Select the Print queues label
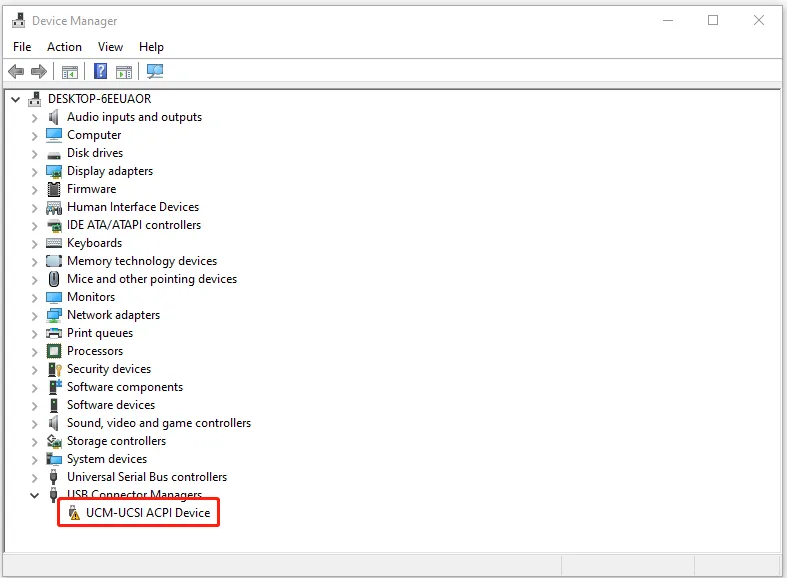This screenshot has height=578, width=787. coord(100,333)
